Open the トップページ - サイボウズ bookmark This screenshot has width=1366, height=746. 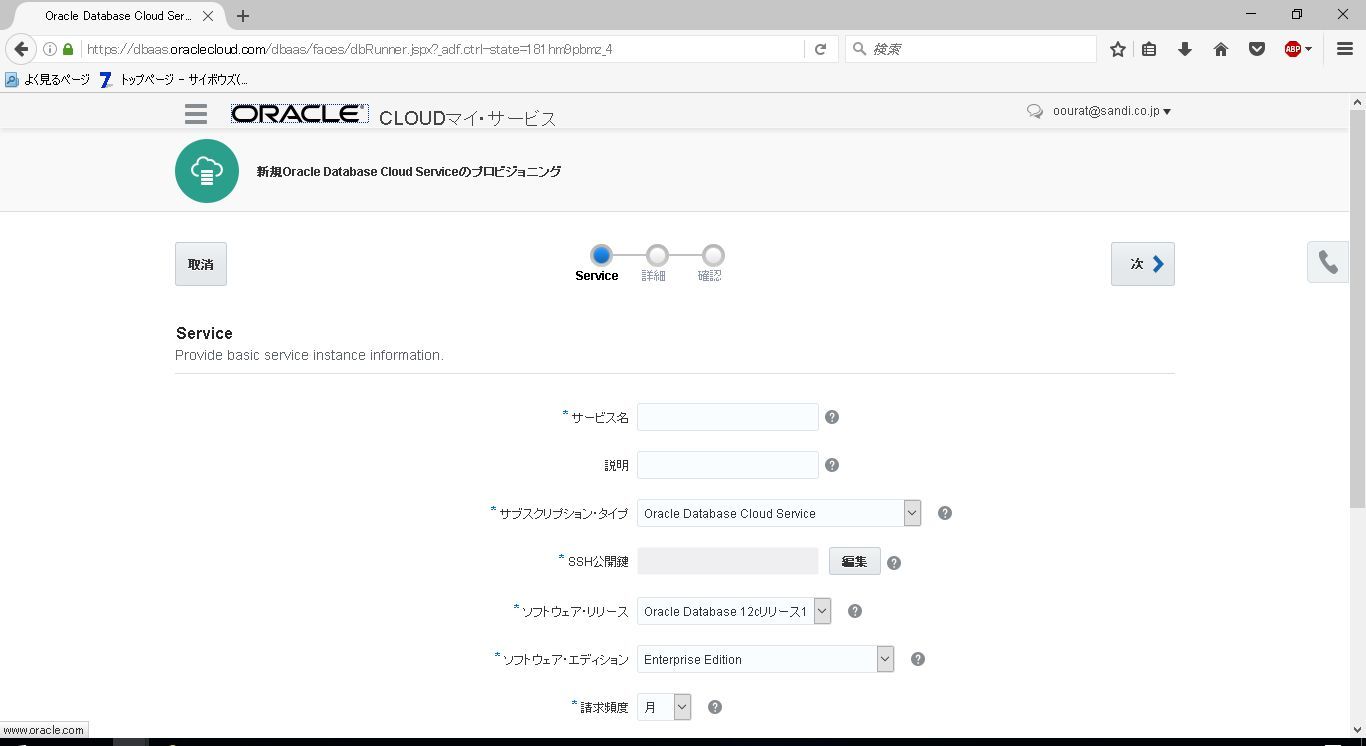click(174, 80)
